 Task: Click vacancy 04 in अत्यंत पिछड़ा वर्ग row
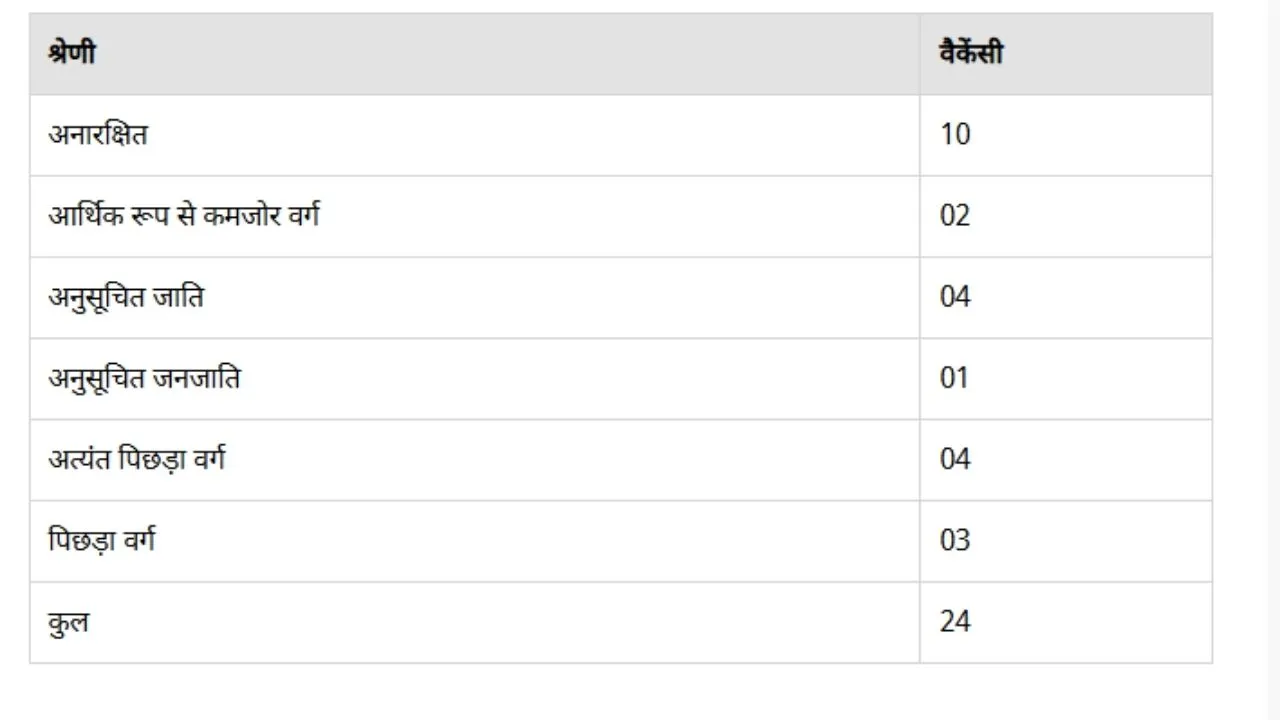click(955, 459)
